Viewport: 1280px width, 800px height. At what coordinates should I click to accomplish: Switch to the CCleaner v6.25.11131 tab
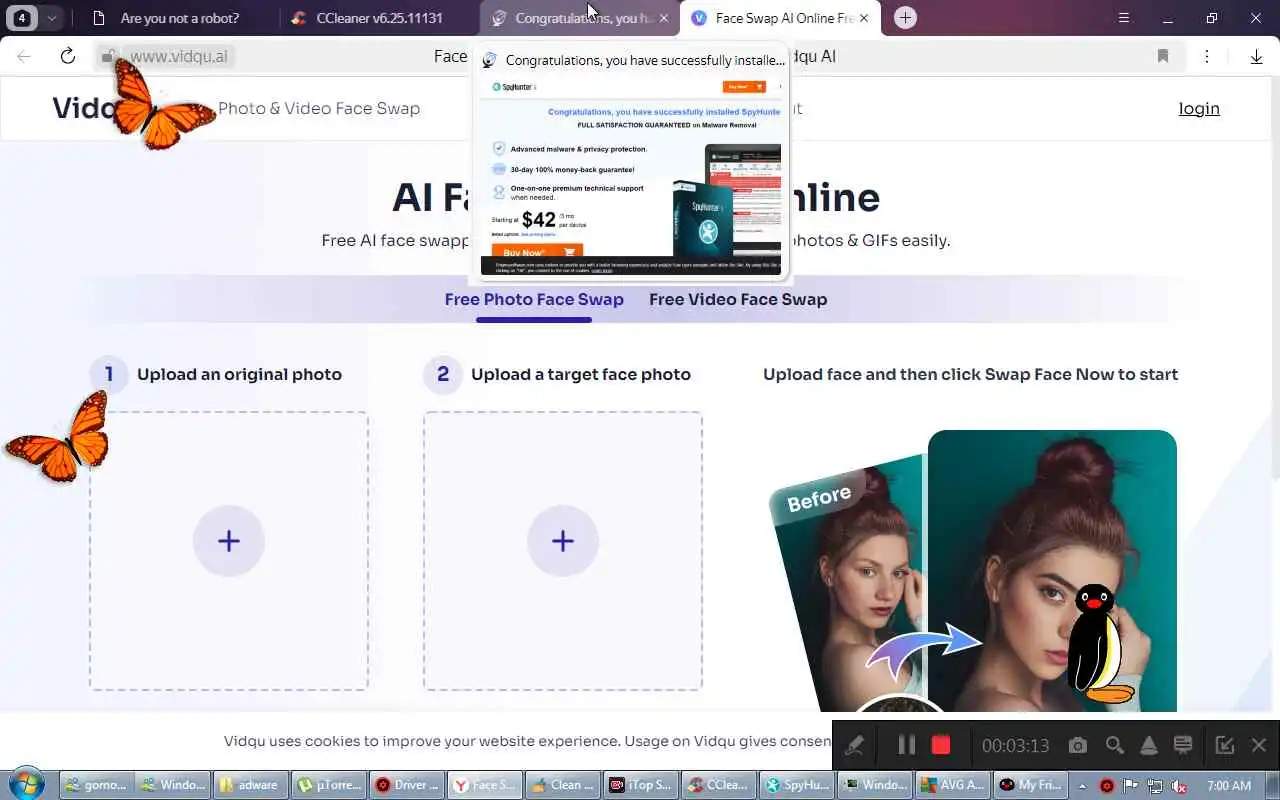(x=378, y=18)
